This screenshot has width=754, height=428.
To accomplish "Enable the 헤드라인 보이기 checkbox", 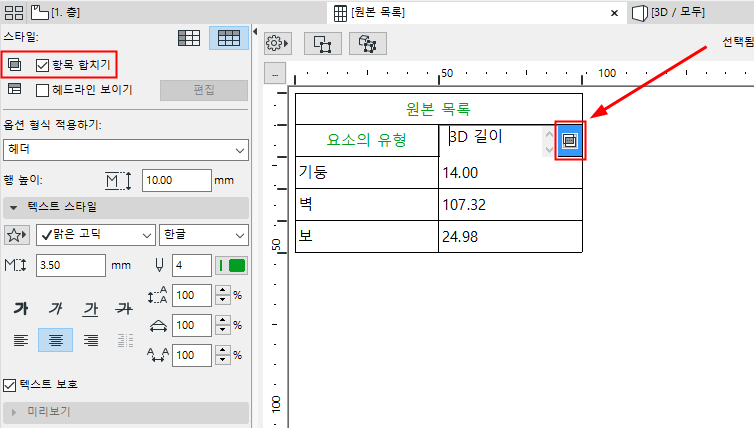I will click(42, 90).
